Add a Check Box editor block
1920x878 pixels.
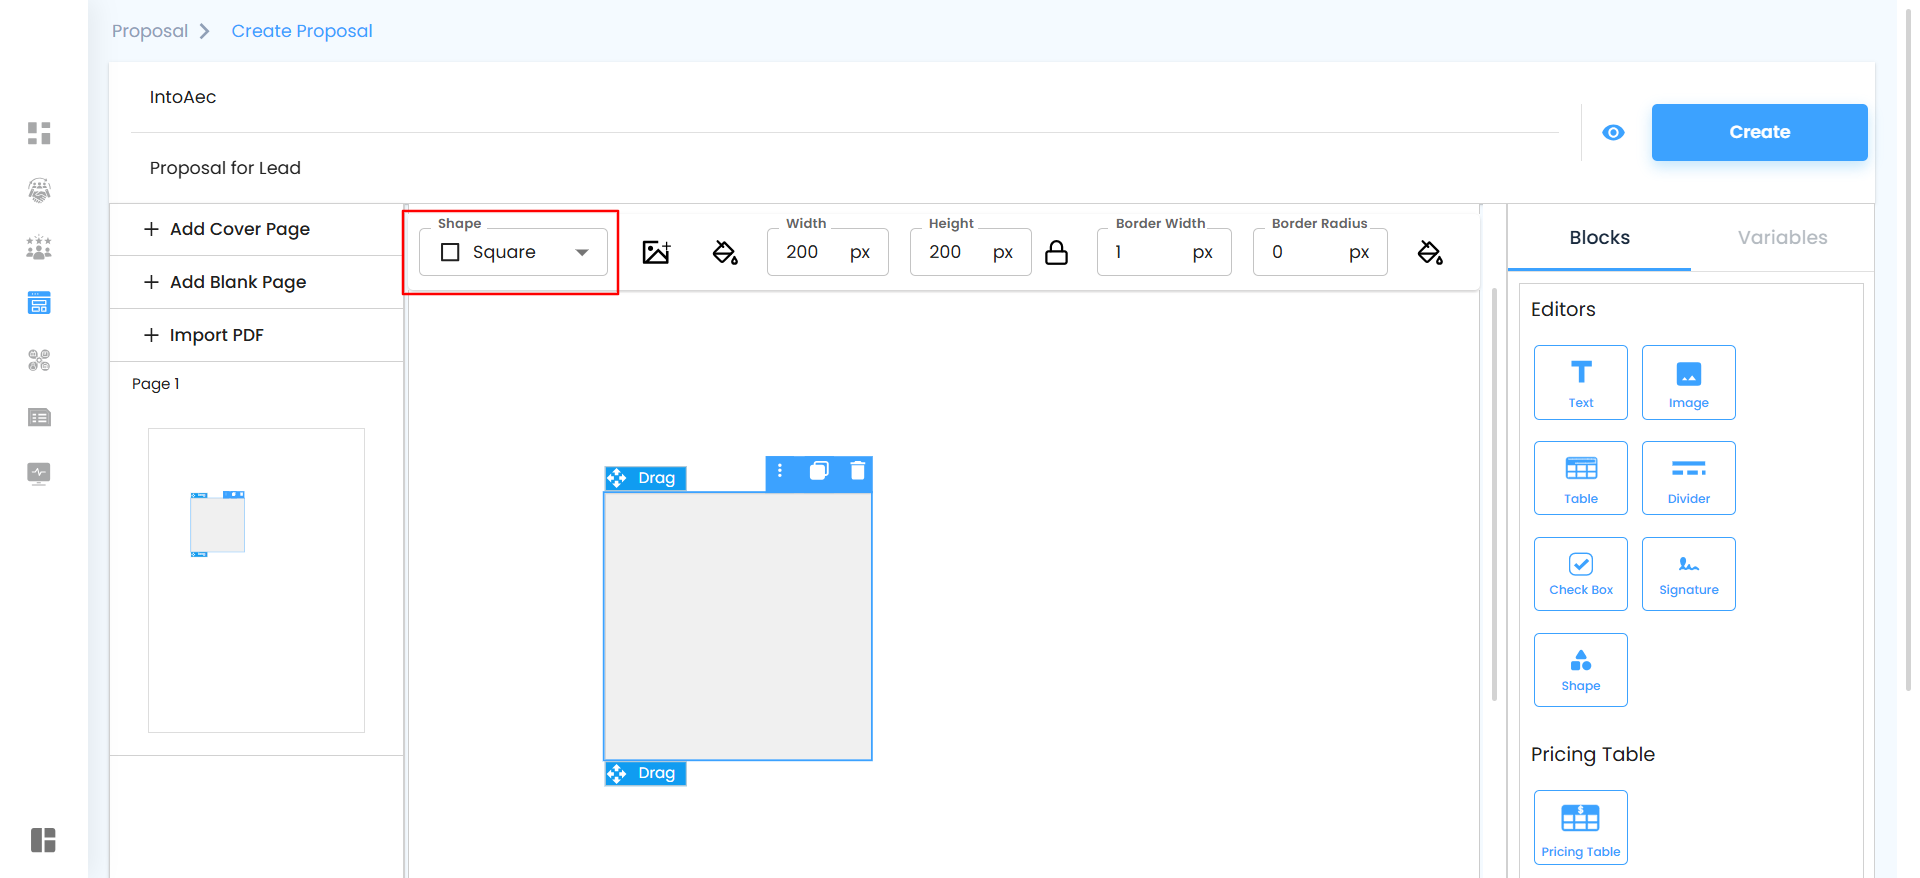pyautogui.click(x=1581, y=574)
